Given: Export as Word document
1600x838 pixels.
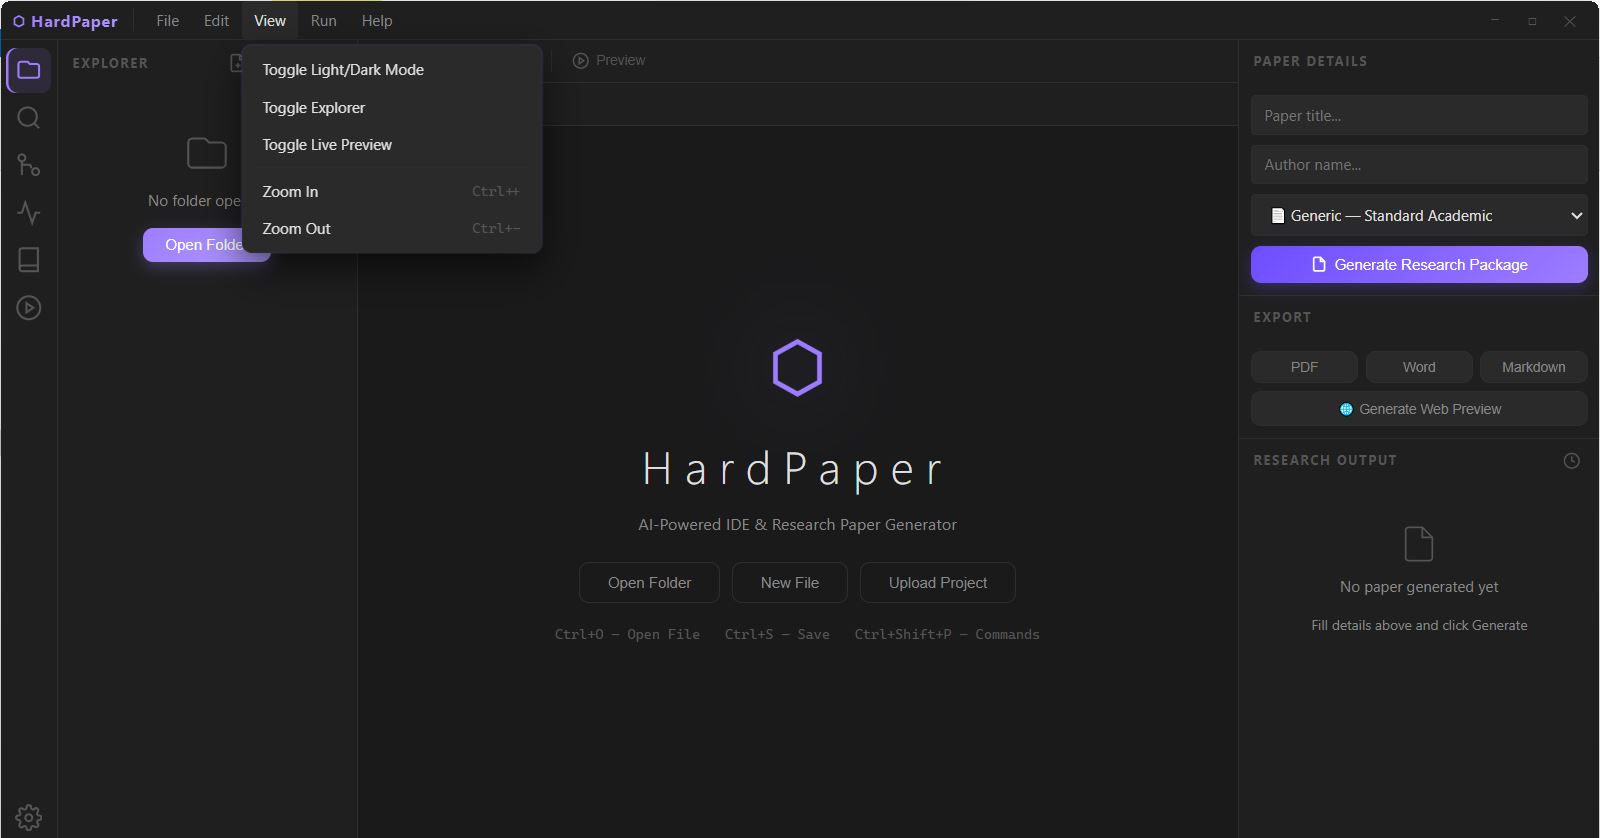Looking at the screenshot, I should click(1419, 367).
